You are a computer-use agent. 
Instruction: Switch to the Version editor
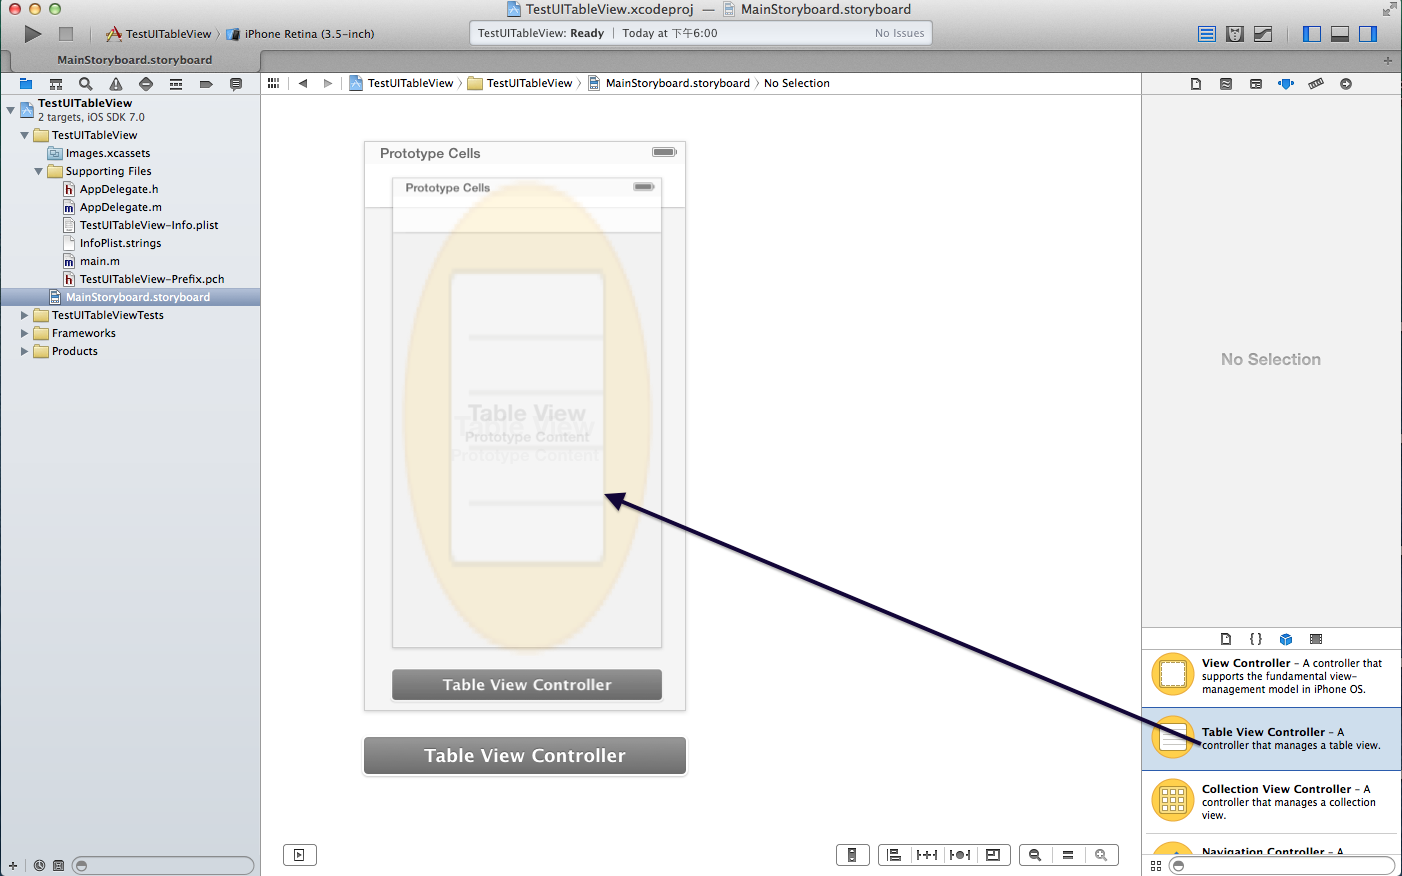coord(1263,34)
